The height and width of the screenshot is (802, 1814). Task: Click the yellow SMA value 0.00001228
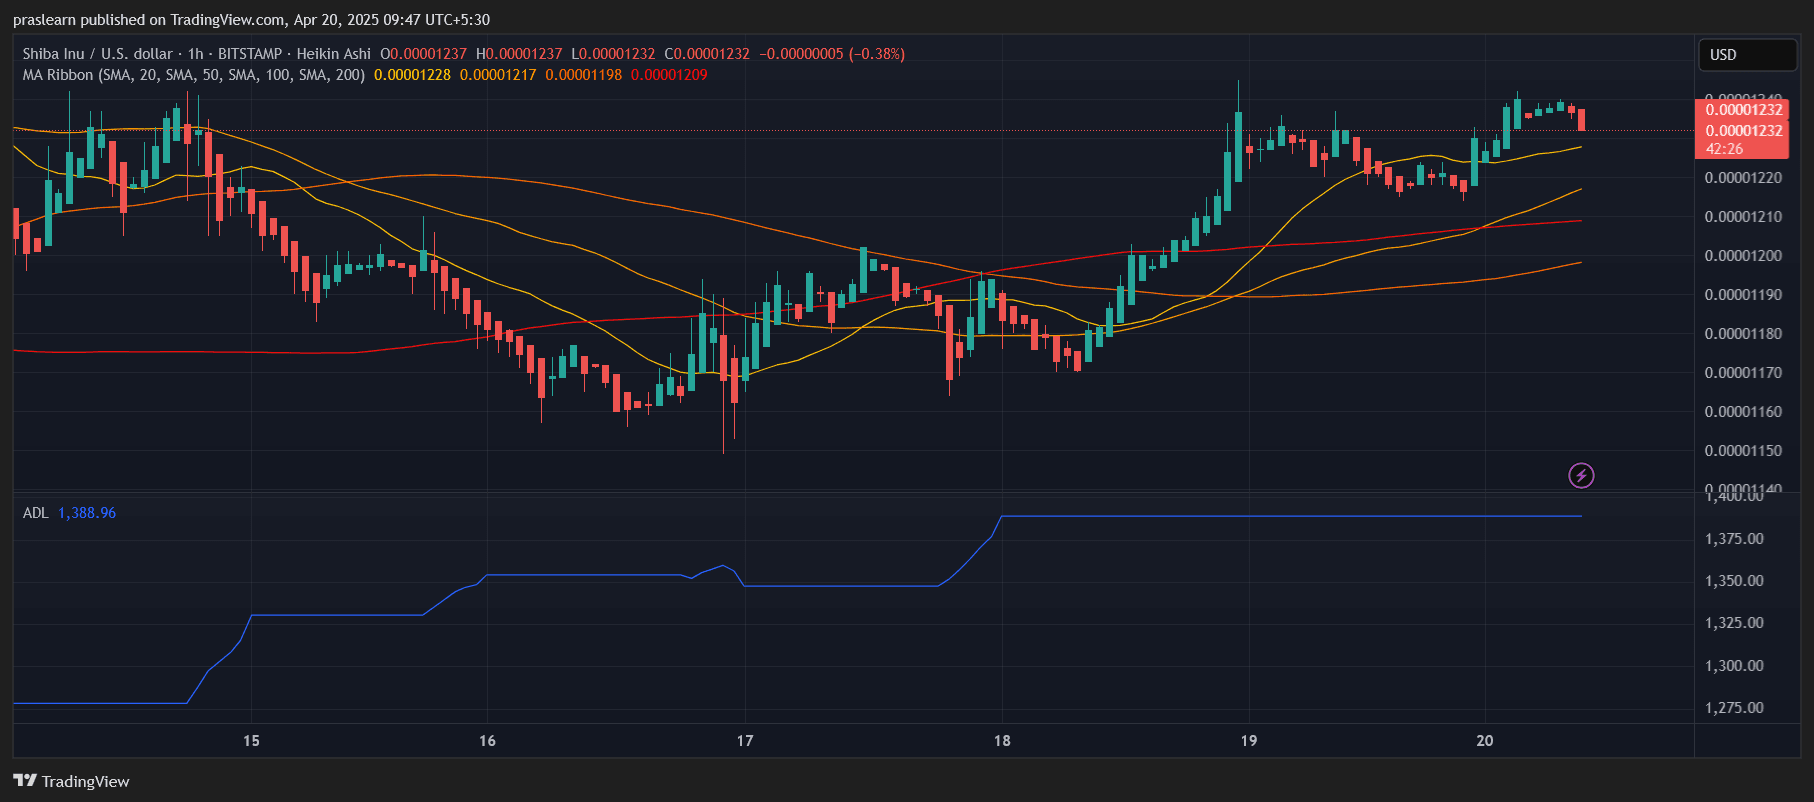412,75
